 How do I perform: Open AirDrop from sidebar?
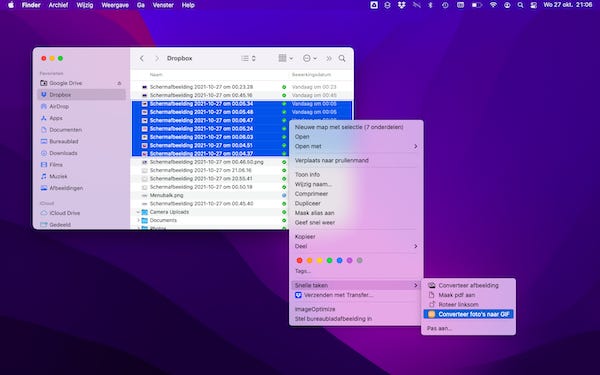59,106
